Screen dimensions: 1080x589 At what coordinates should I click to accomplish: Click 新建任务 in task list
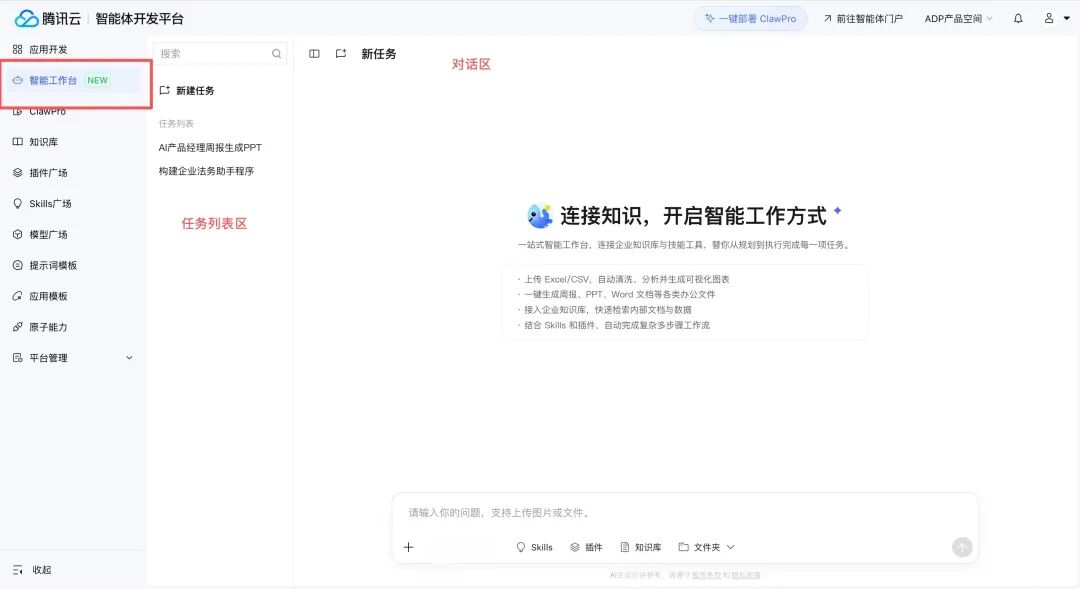[x=187, y=90]
